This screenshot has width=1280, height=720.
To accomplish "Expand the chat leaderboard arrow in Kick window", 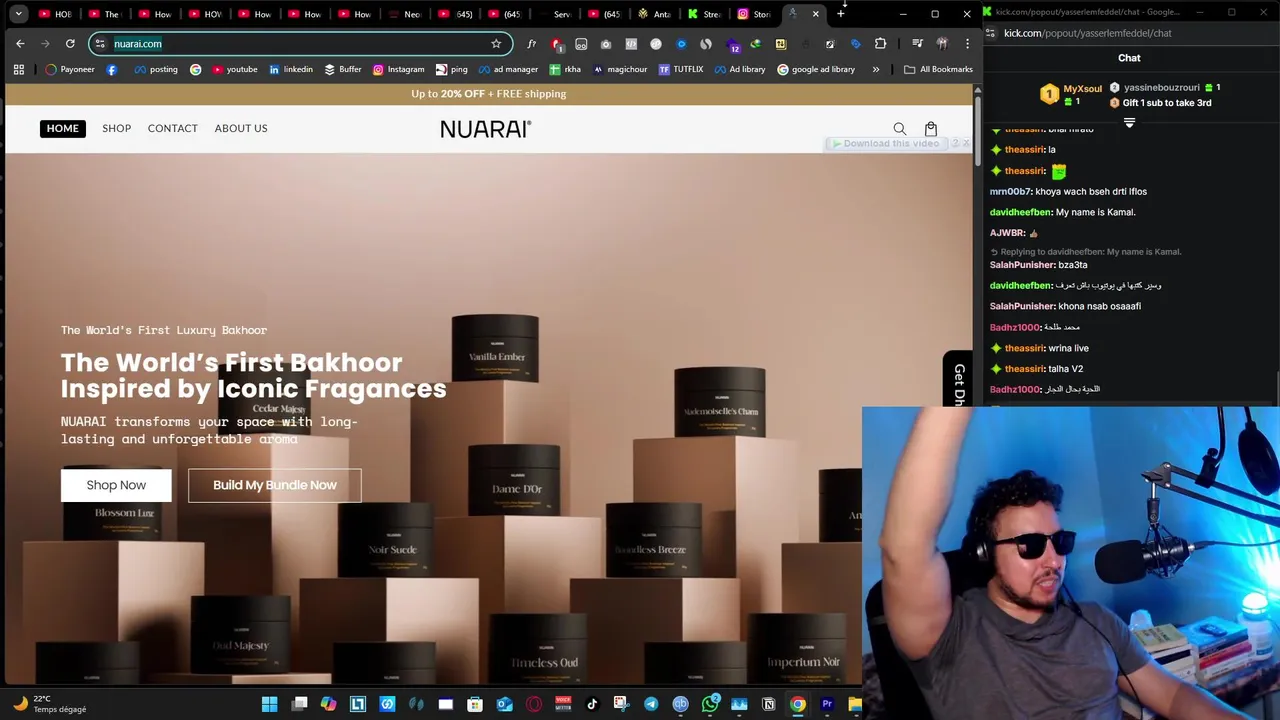I will coord(1129,123).
